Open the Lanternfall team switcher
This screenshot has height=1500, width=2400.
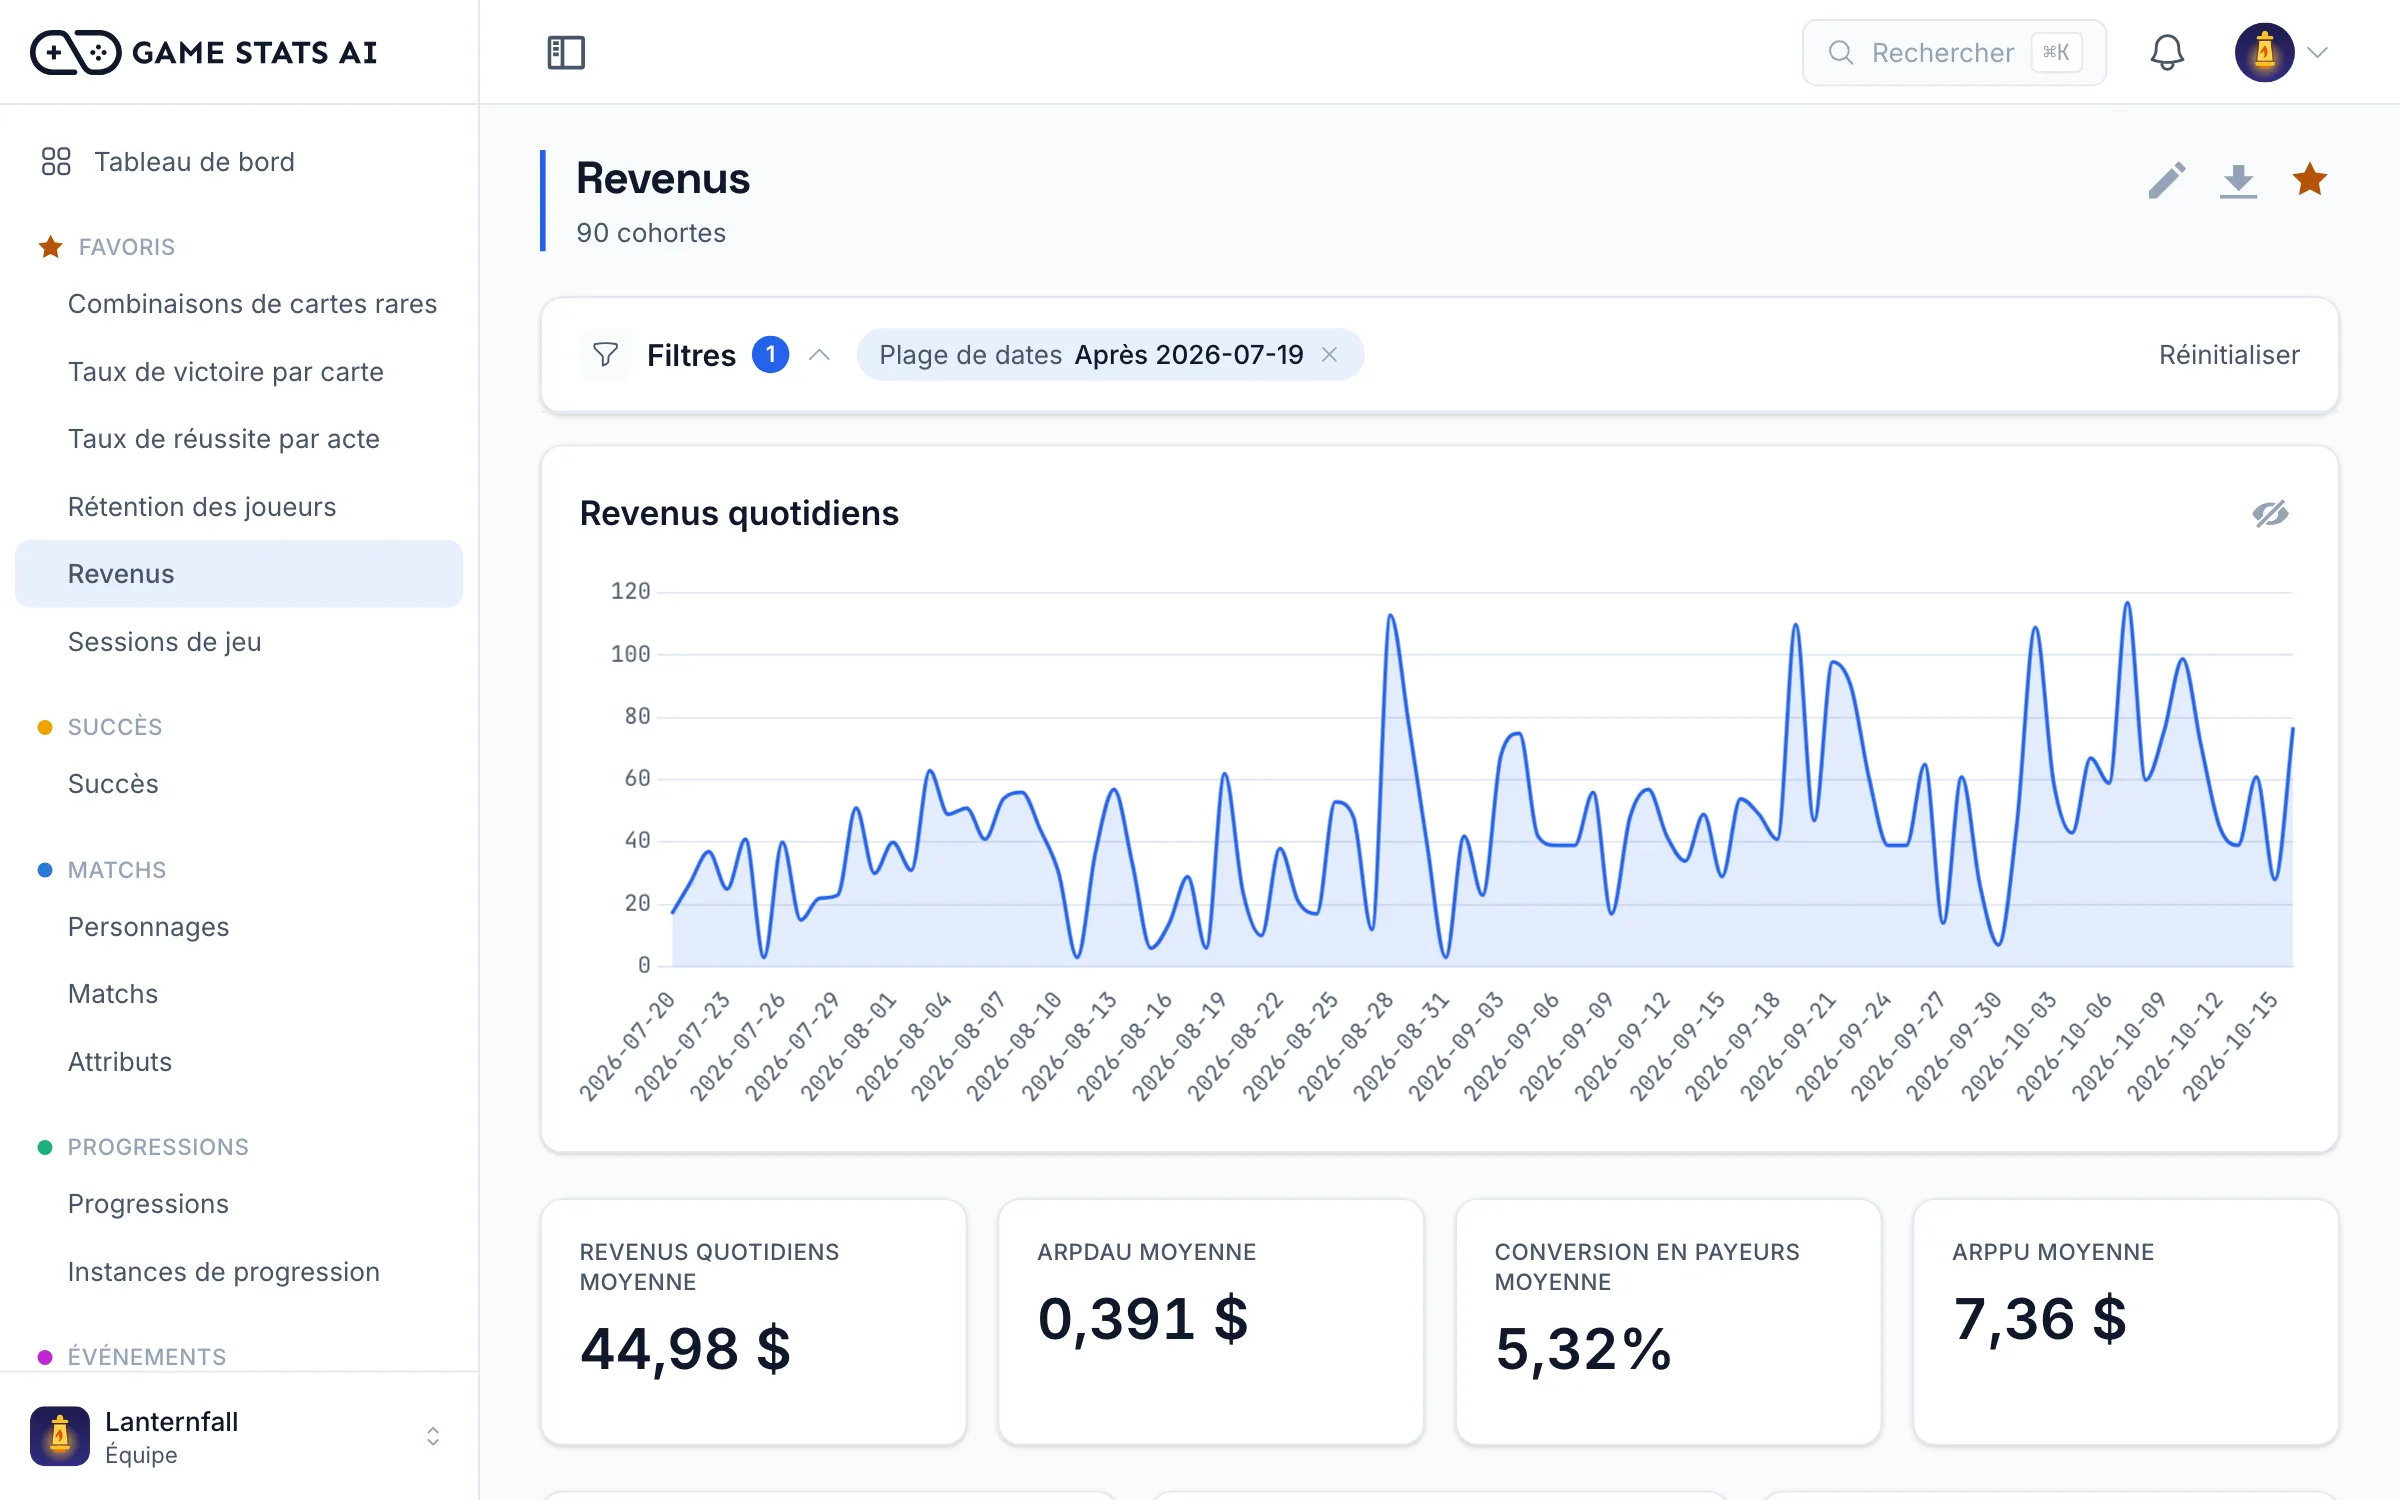239,1436
